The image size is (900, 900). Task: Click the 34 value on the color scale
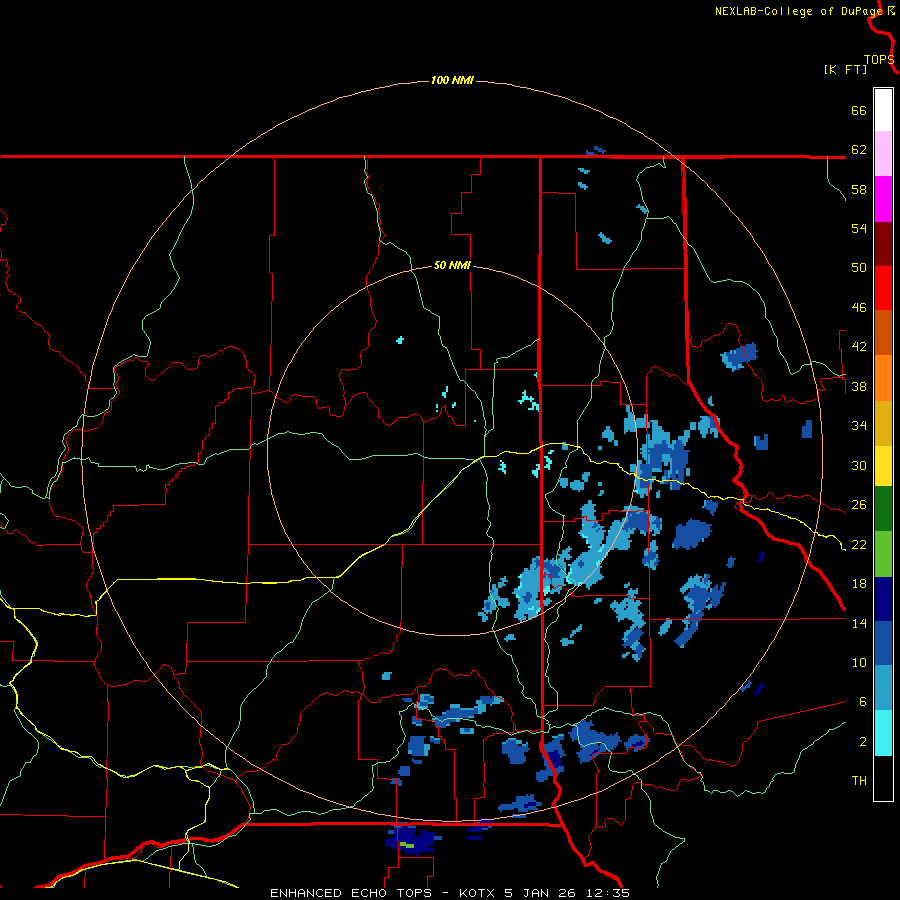[859, 426]
